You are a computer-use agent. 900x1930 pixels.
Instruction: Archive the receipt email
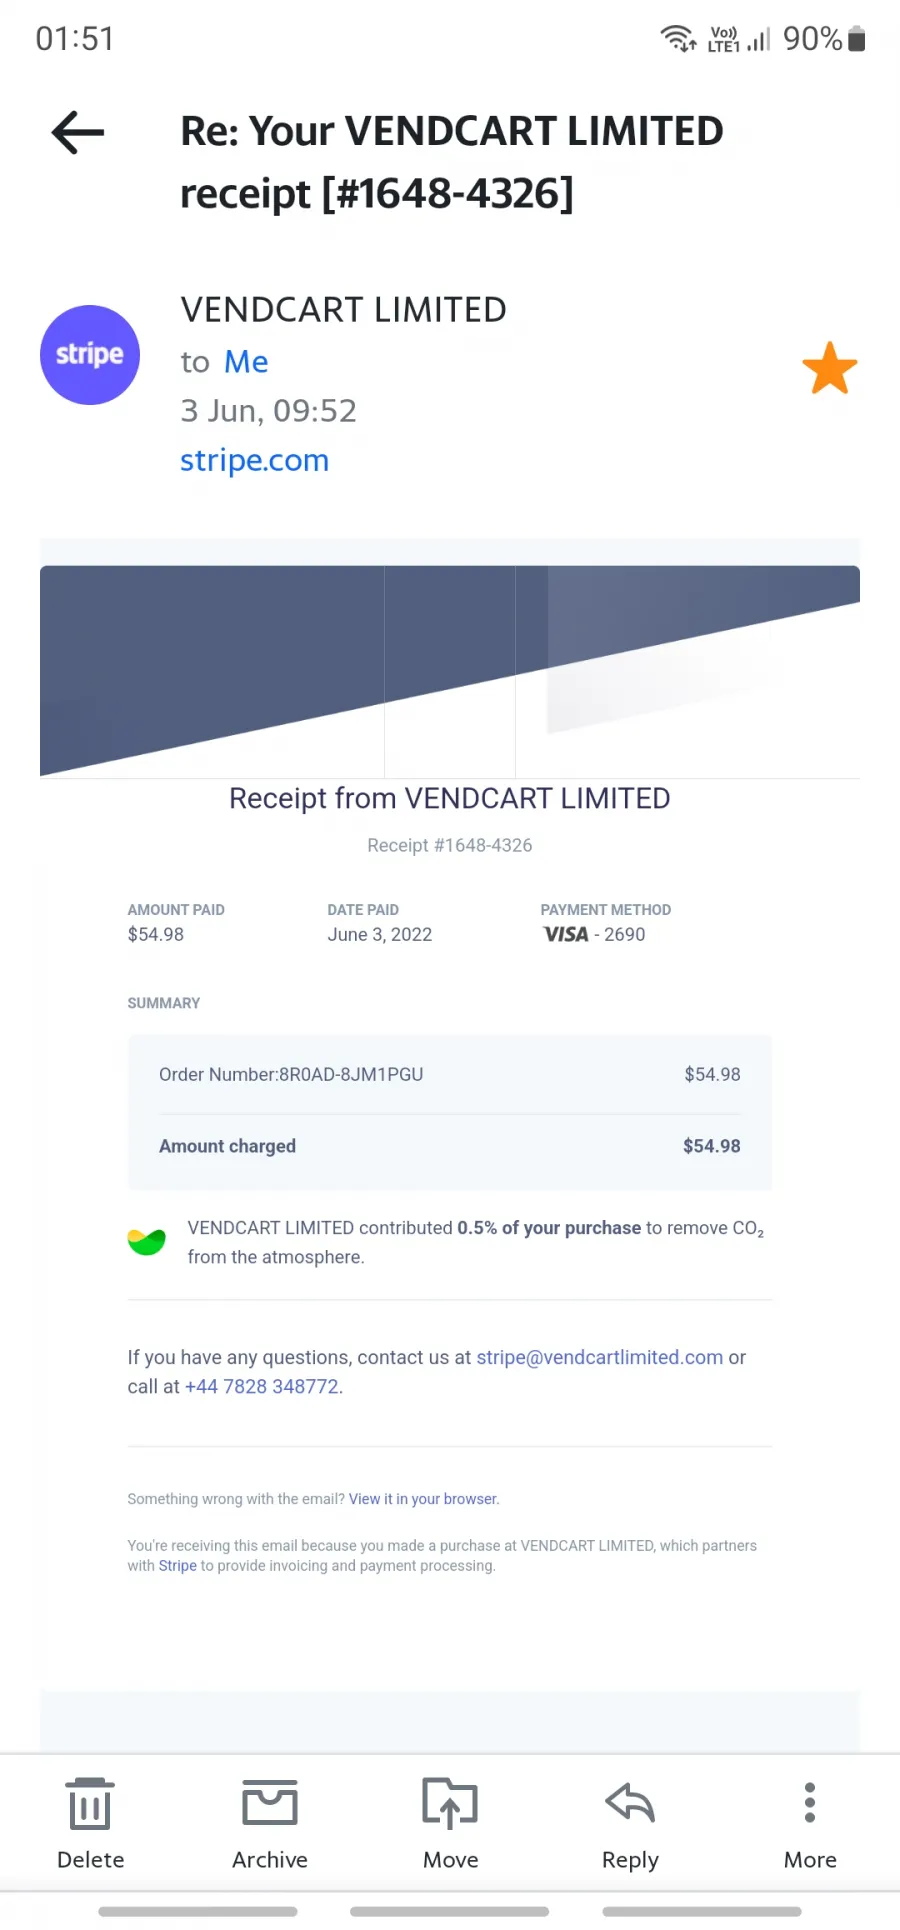[270, 1823]
